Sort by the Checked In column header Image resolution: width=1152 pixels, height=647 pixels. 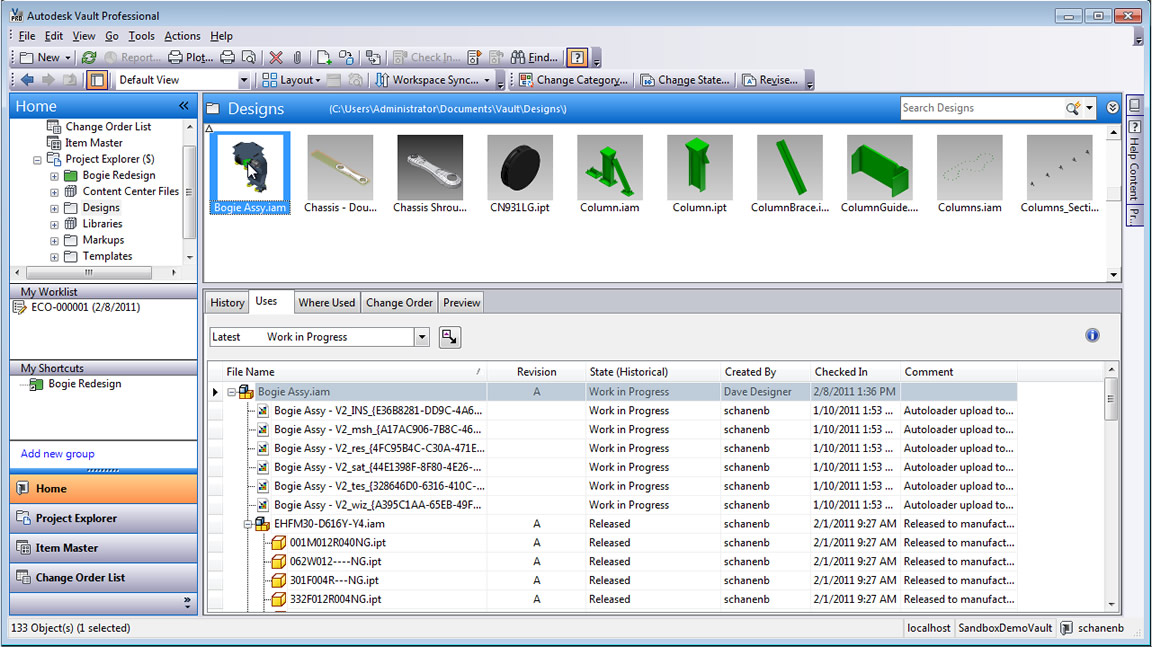click(x=854, y=372)
